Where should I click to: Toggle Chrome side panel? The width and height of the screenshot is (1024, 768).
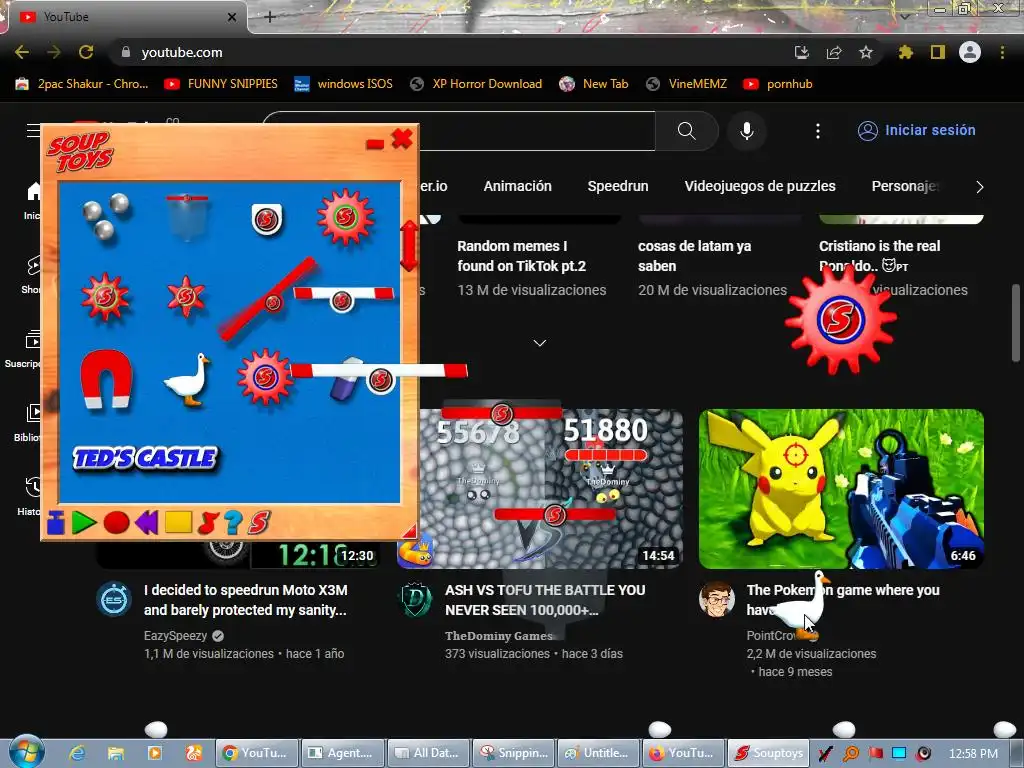click(938, 52)
